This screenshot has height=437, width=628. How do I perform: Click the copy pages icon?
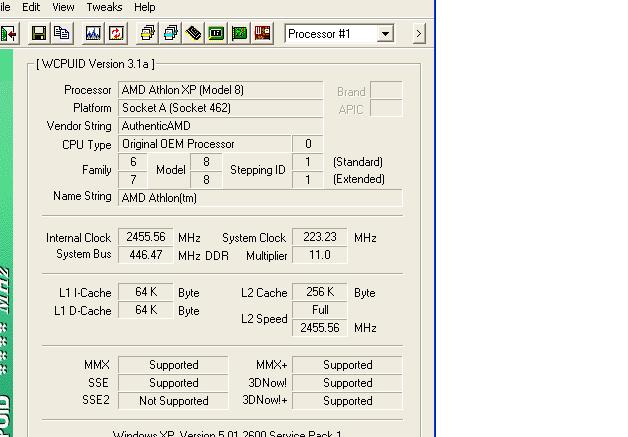[x=61, y=33]
